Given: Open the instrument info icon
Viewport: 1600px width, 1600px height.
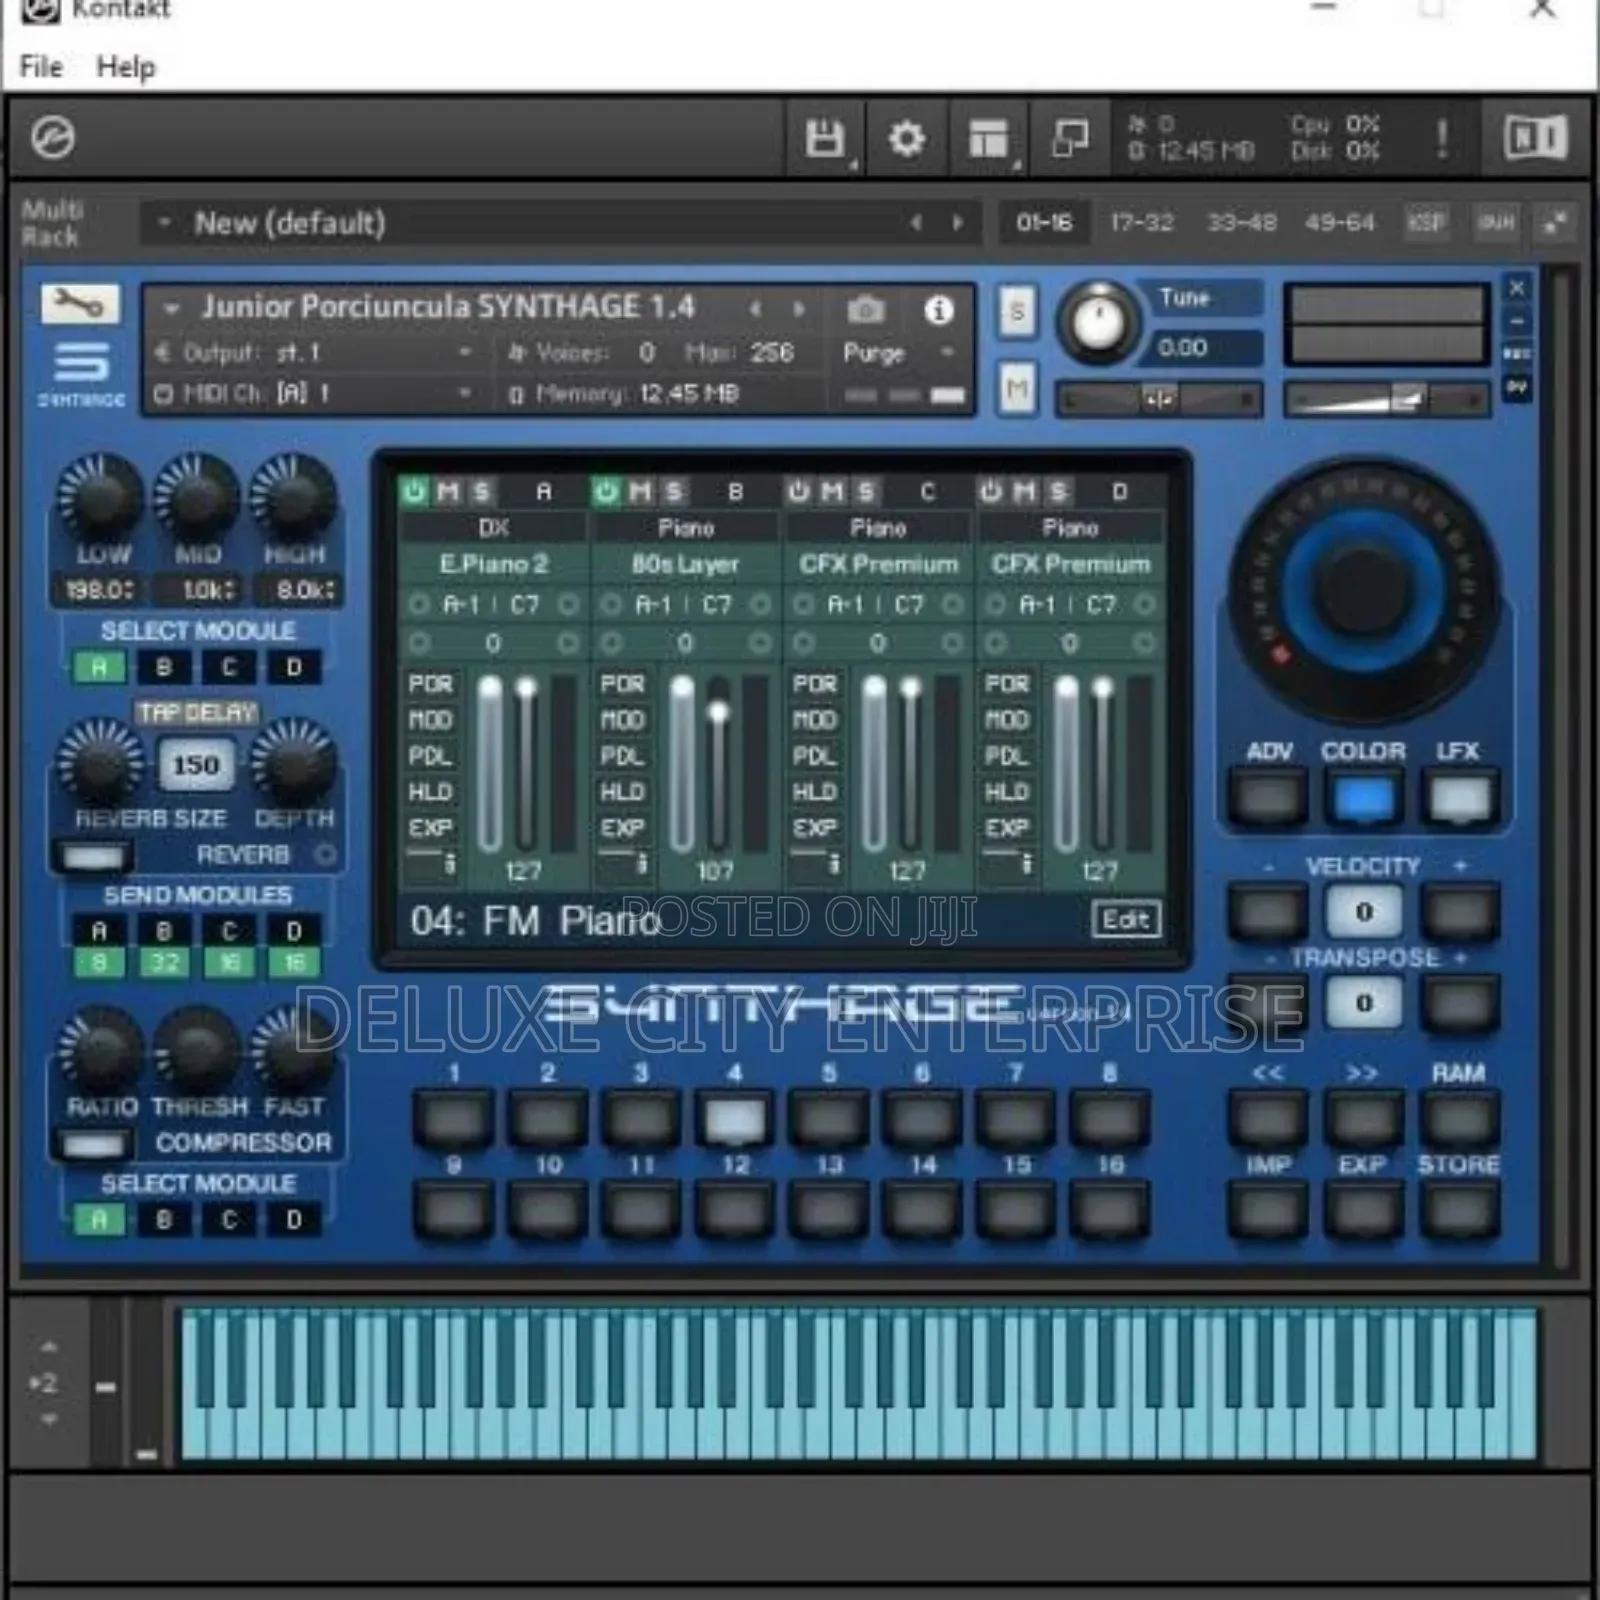Looking at the screenshot, I should 938,310.
